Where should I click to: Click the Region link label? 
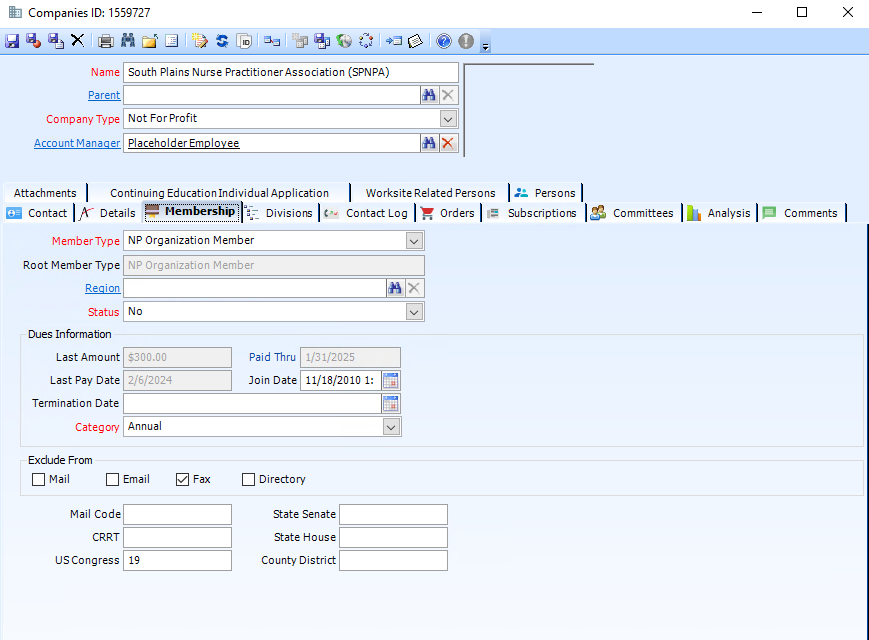103,287
